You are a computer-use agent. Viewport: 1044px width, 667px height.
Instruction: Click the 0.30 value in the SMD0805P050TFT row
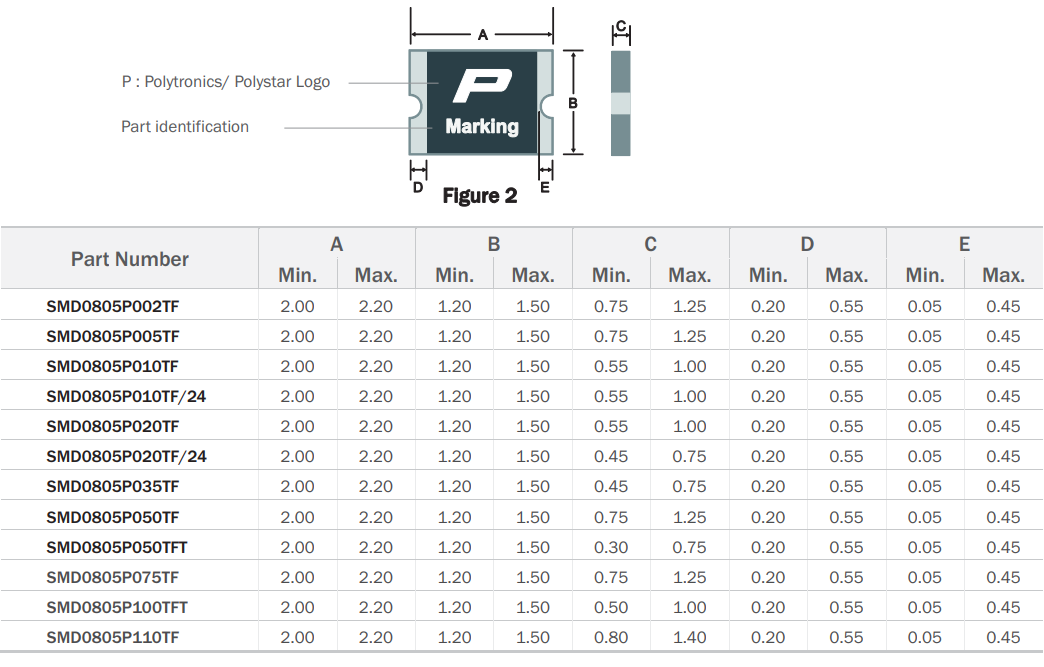point(611,548)
